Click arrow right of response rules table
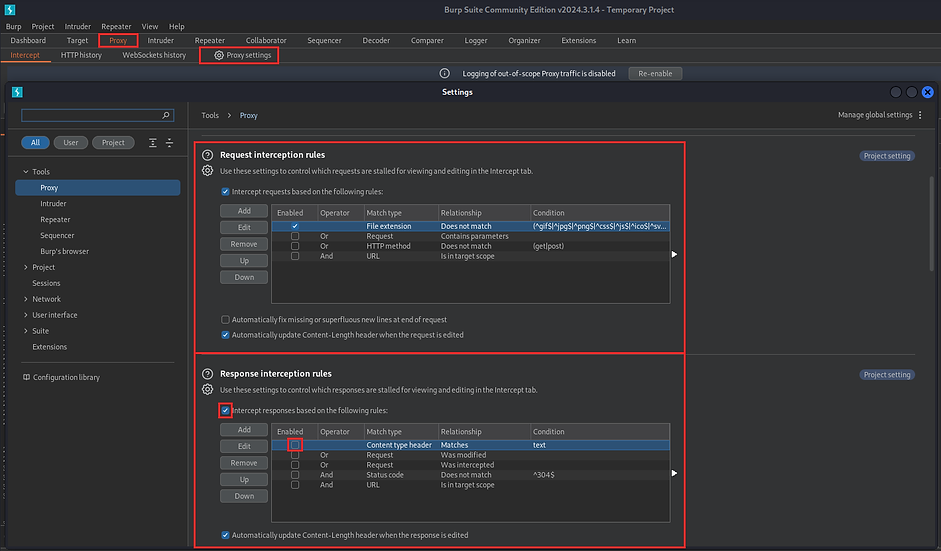The height and width of the screenshot is (551, 941). pos(675,473)
